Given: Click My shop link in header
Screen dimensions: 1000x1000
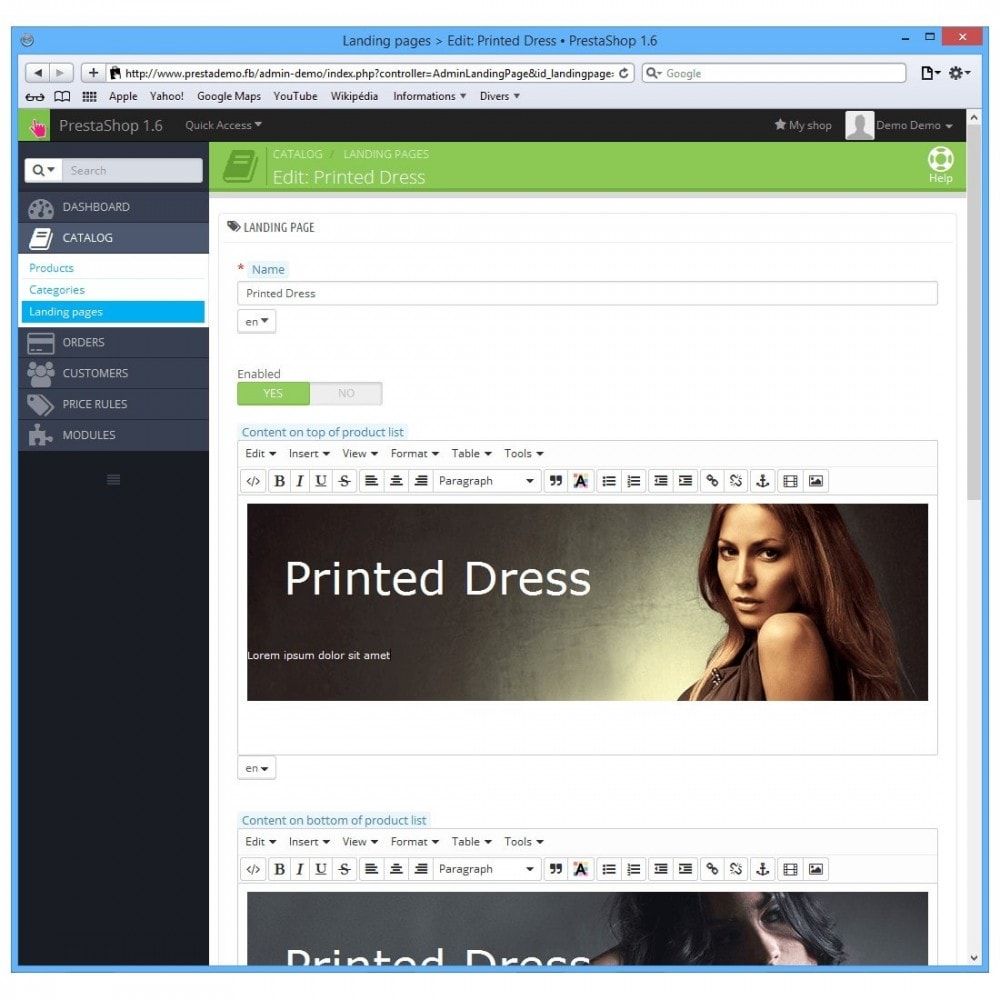Looking at the screenshot, I should click(803, 125).
